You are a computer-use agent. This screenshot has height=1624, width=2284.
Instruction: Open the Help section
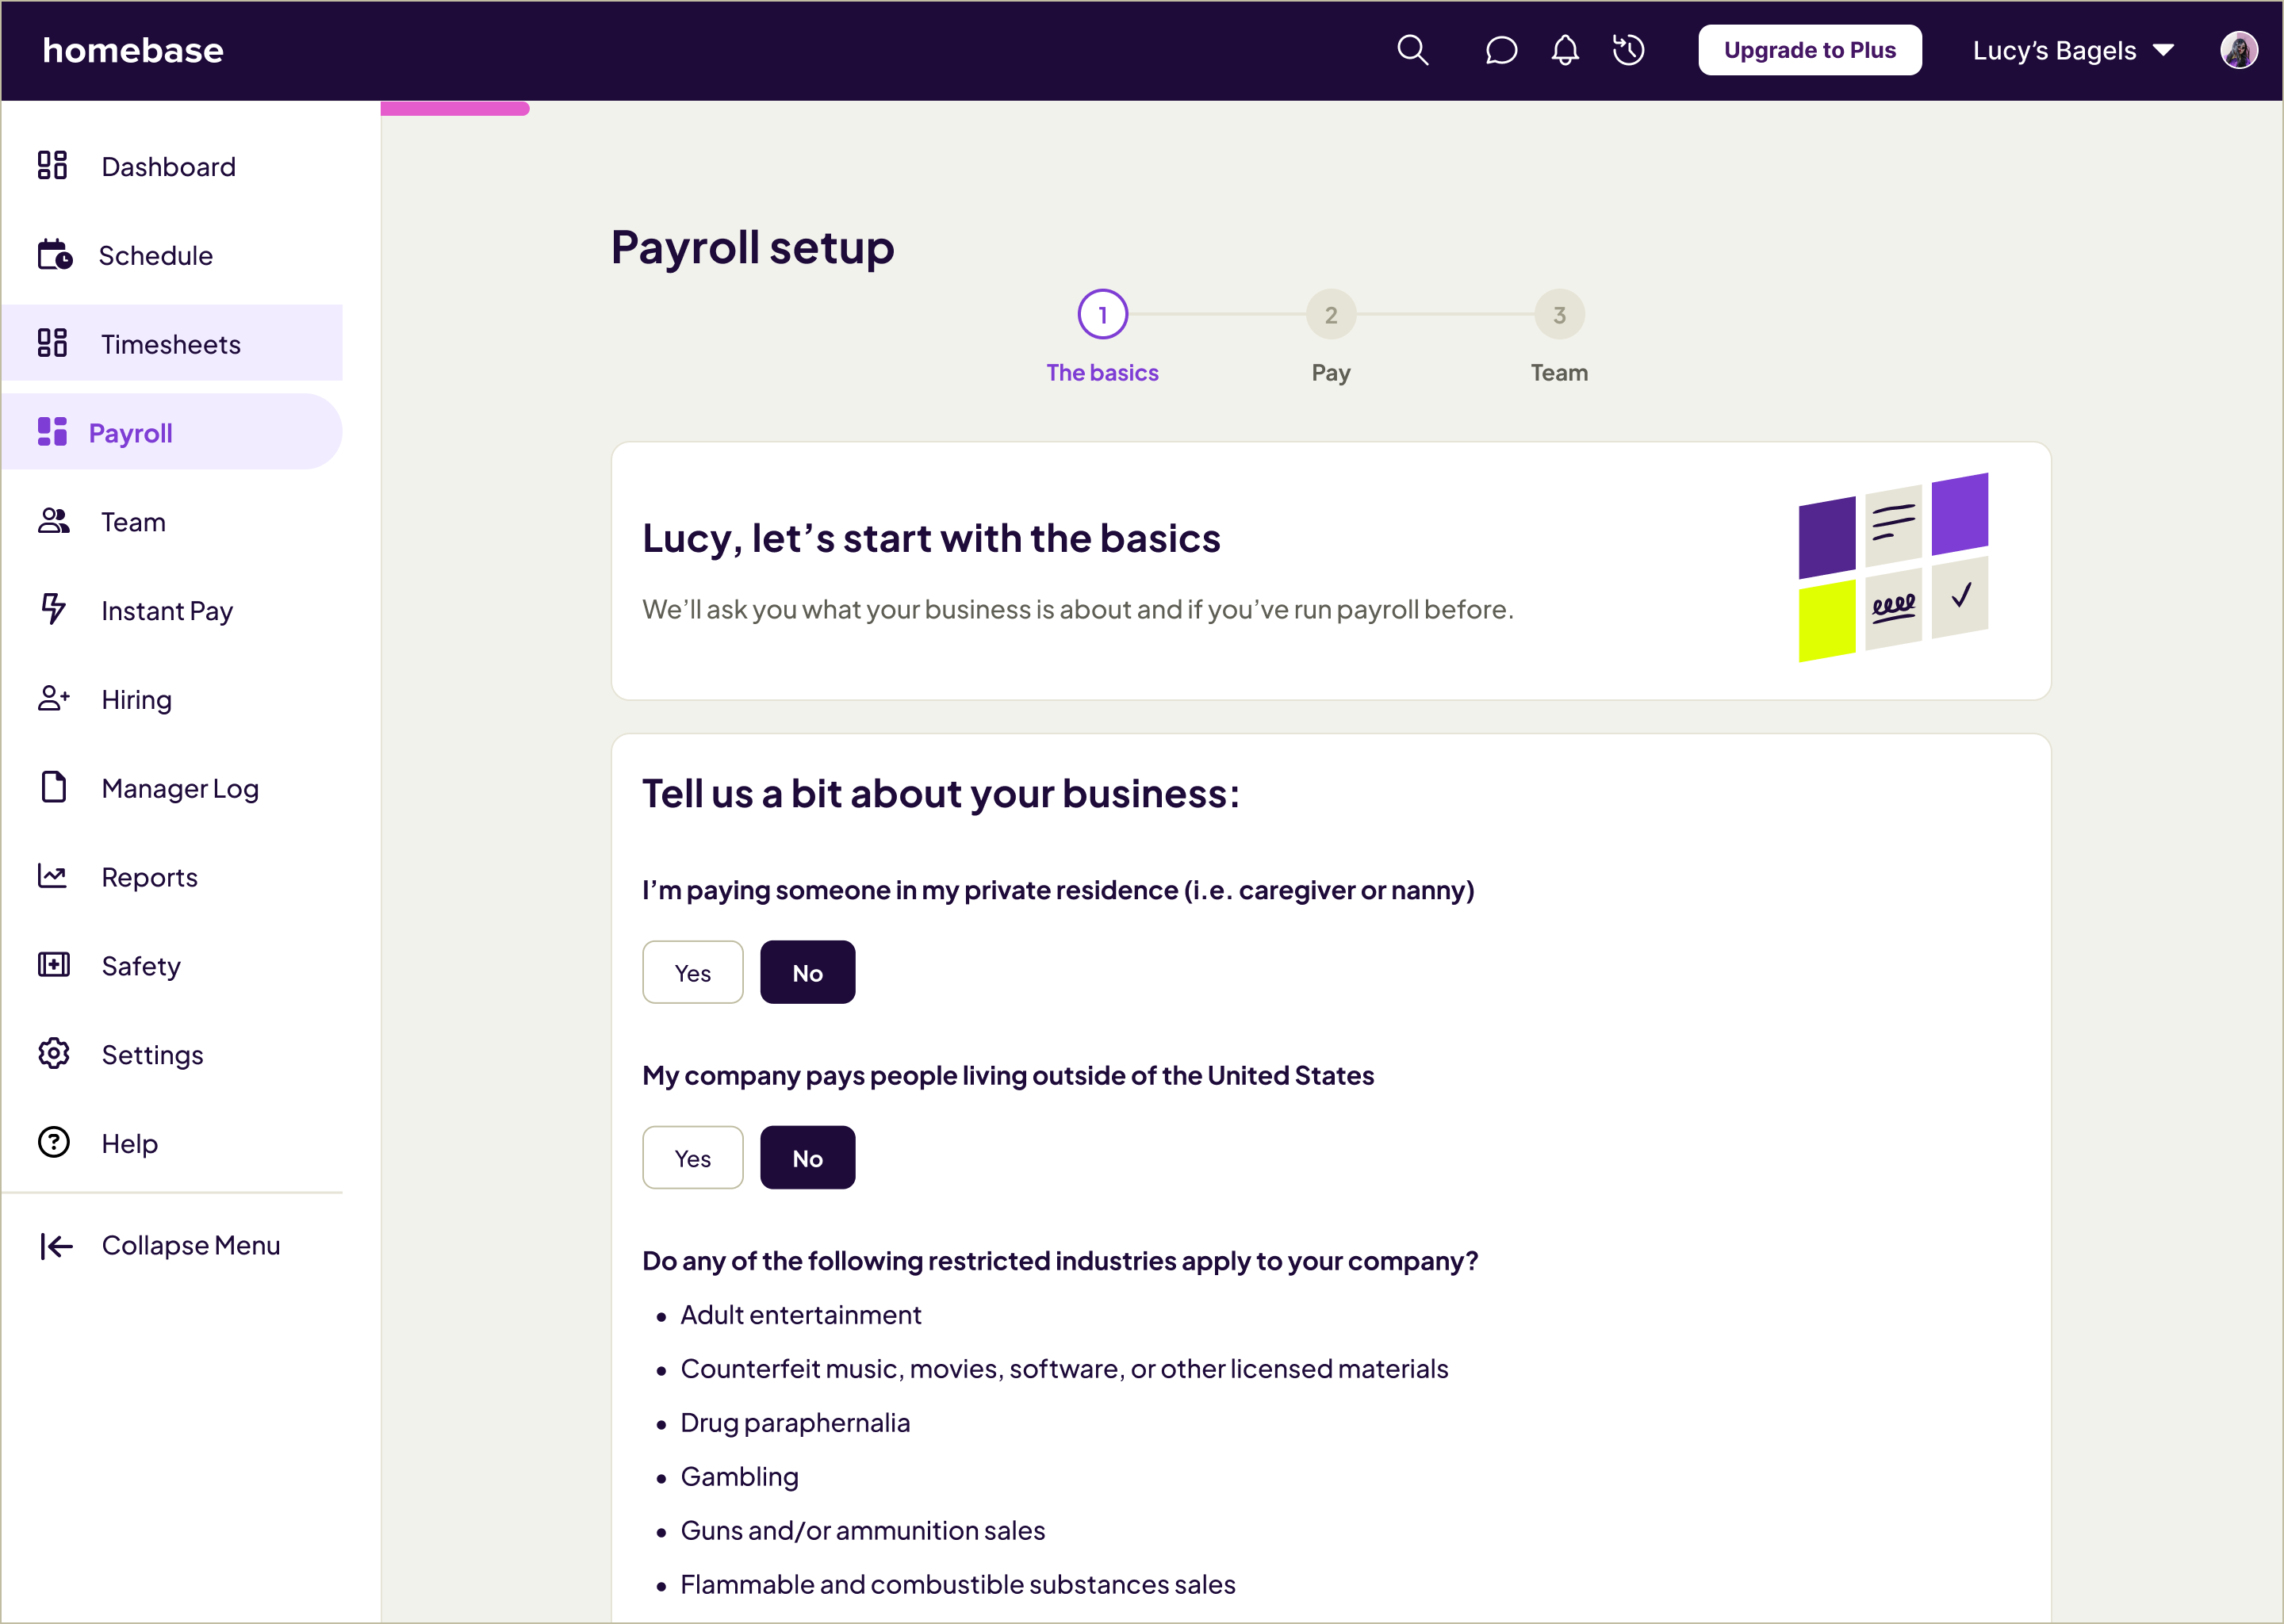128,1143
